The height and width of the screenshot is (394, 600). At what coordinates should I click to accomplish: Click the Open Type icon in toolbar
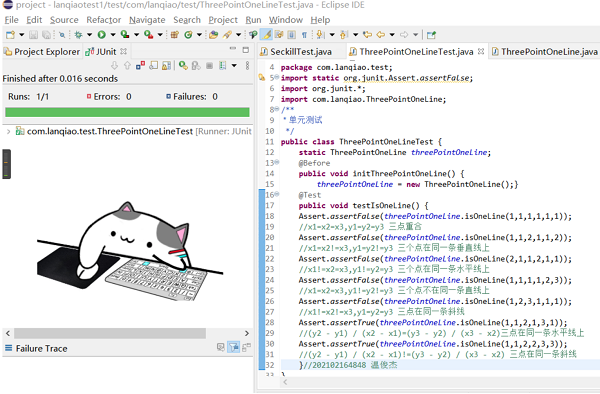tap(214, 35)
